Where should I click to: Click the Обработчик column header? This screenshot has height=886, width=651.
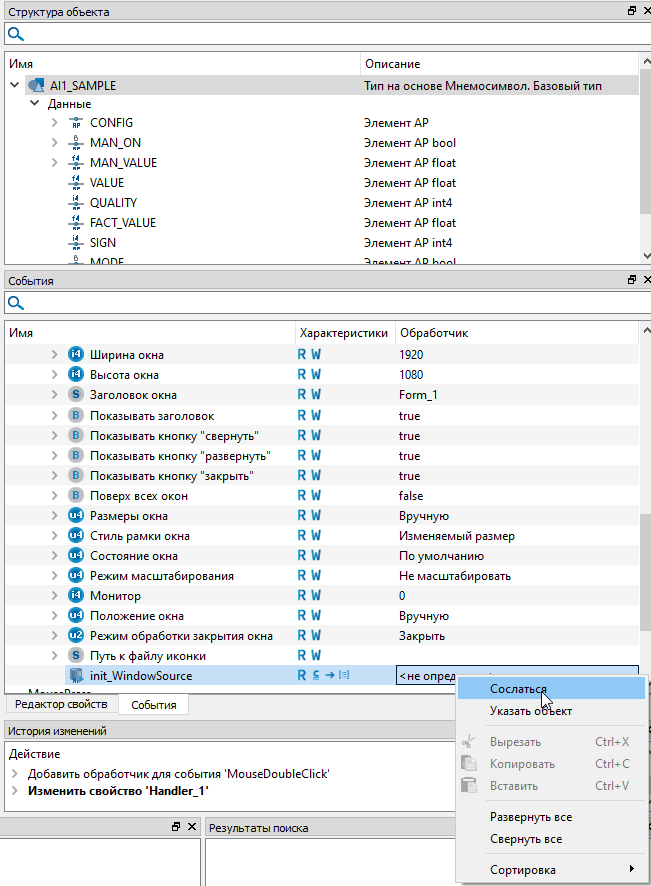tap(433, 332)
